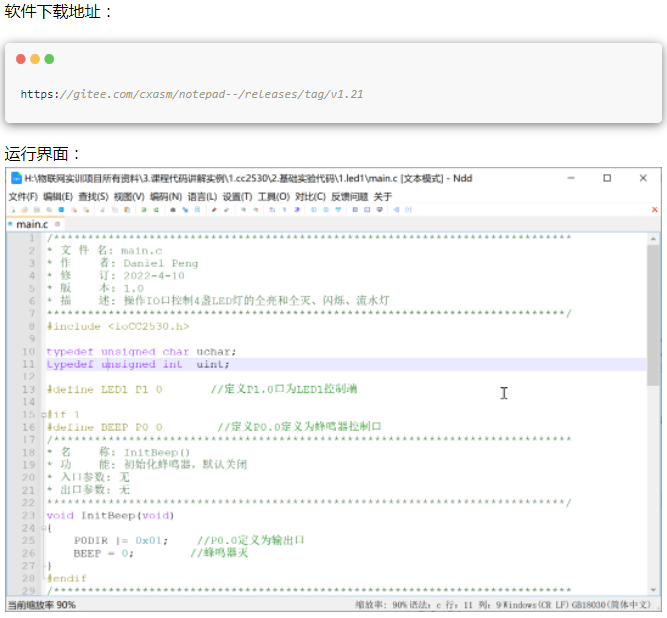Open the 设置(T) menu
The width and height of the screenshot is (667, 618).
click(237, 197)
